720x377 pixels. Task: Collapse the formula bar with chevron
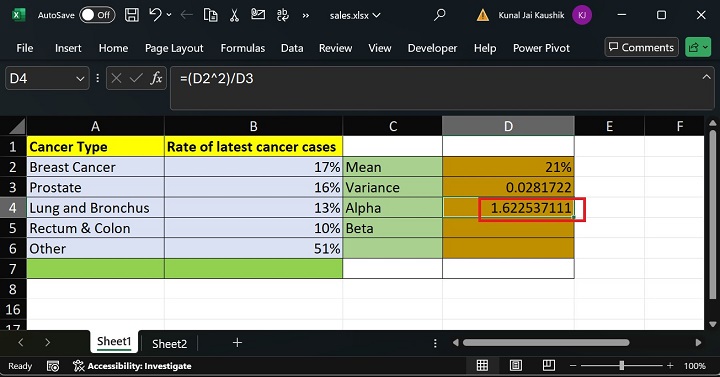tap(706, 77)
